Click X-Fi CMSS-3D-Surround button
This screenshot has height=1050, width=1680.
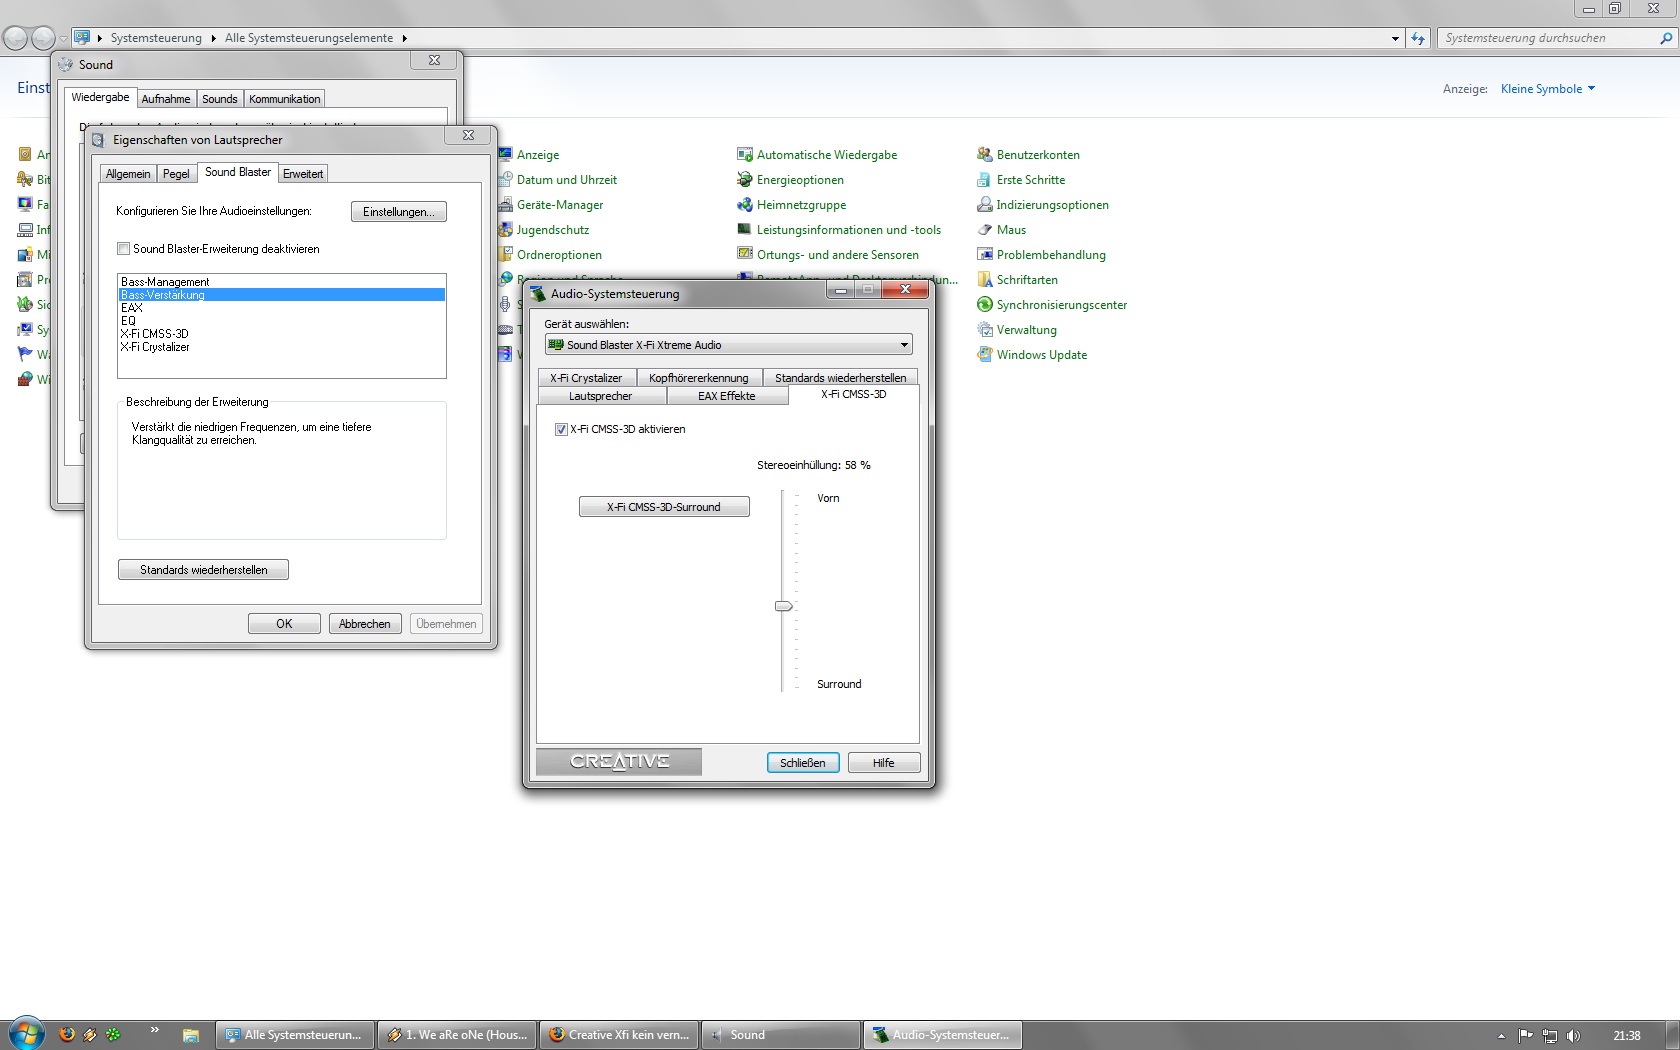point(664,507)
